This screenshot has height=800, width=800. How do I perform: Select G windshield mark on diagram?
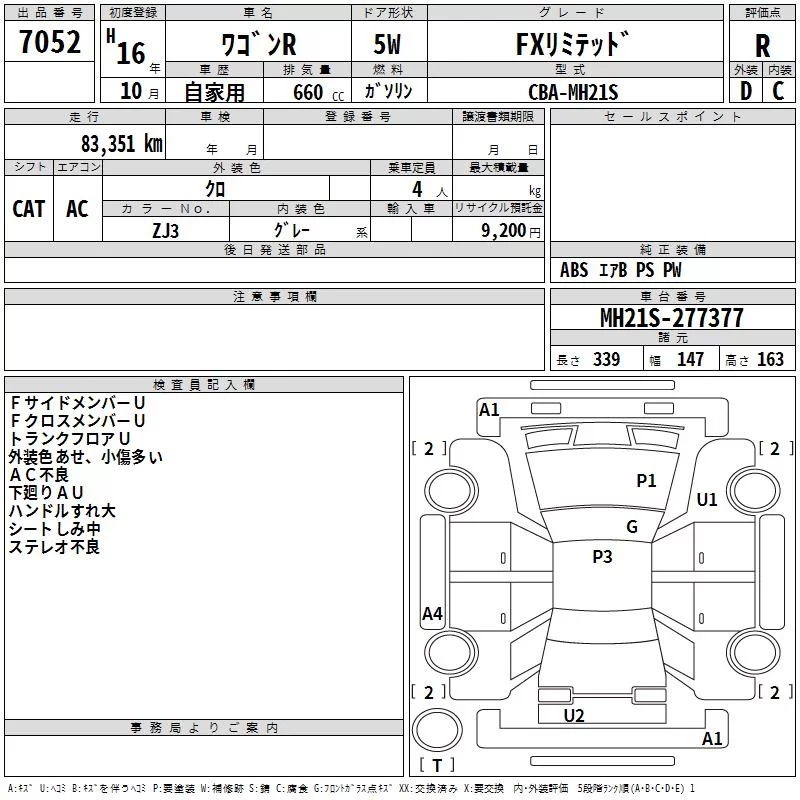point(632,527)
